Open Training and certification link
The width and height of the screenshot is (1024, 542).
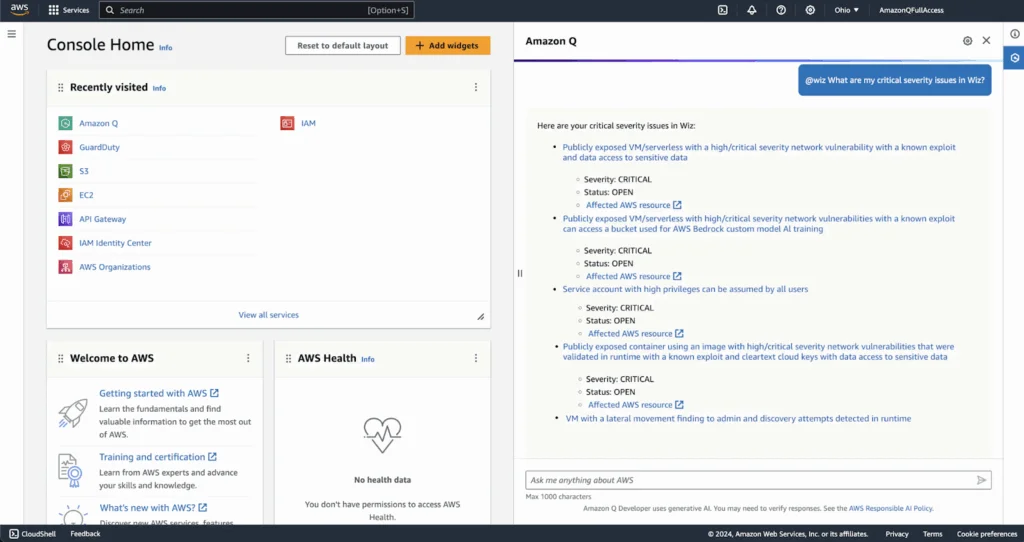pyautogui.click(x=158, y=457)
